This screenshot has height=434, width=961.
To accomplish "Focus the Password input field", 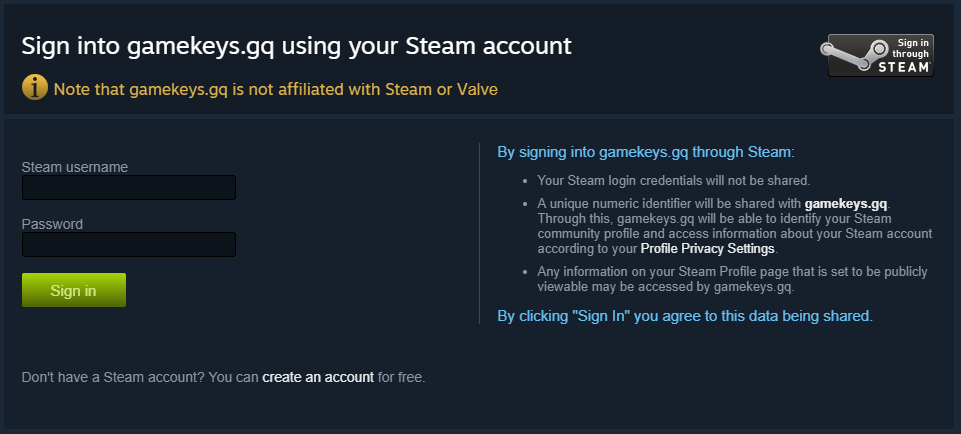I will (x=128, y=244).
